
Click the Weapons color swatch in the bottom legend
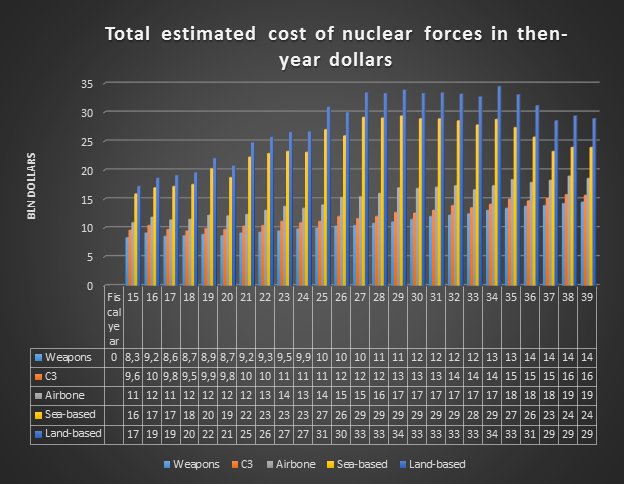[x=167, y=464]
